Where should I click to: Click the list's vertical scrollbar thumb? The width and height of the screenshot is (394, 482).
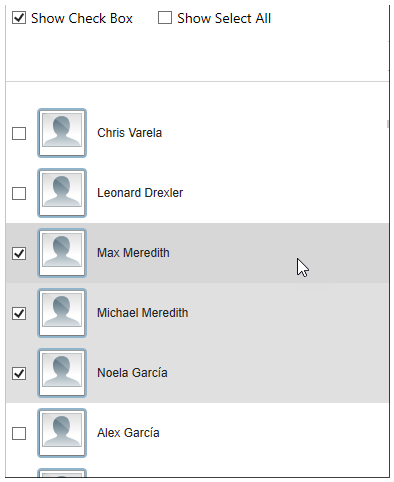[388, 124]
